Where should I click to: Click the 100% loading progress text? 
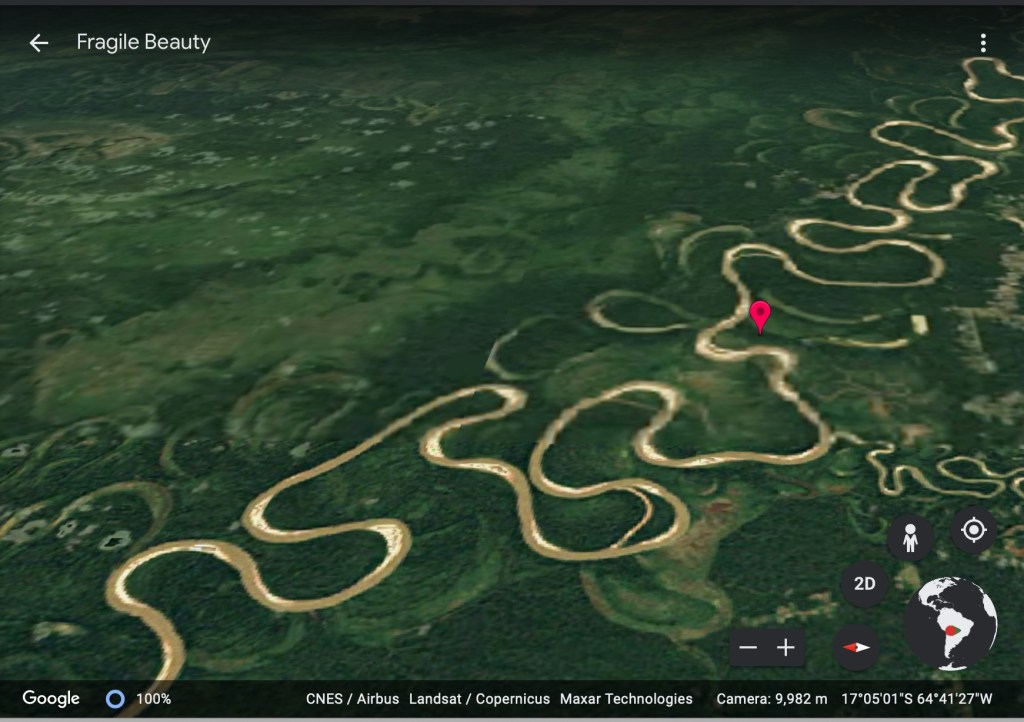(153, 699)
